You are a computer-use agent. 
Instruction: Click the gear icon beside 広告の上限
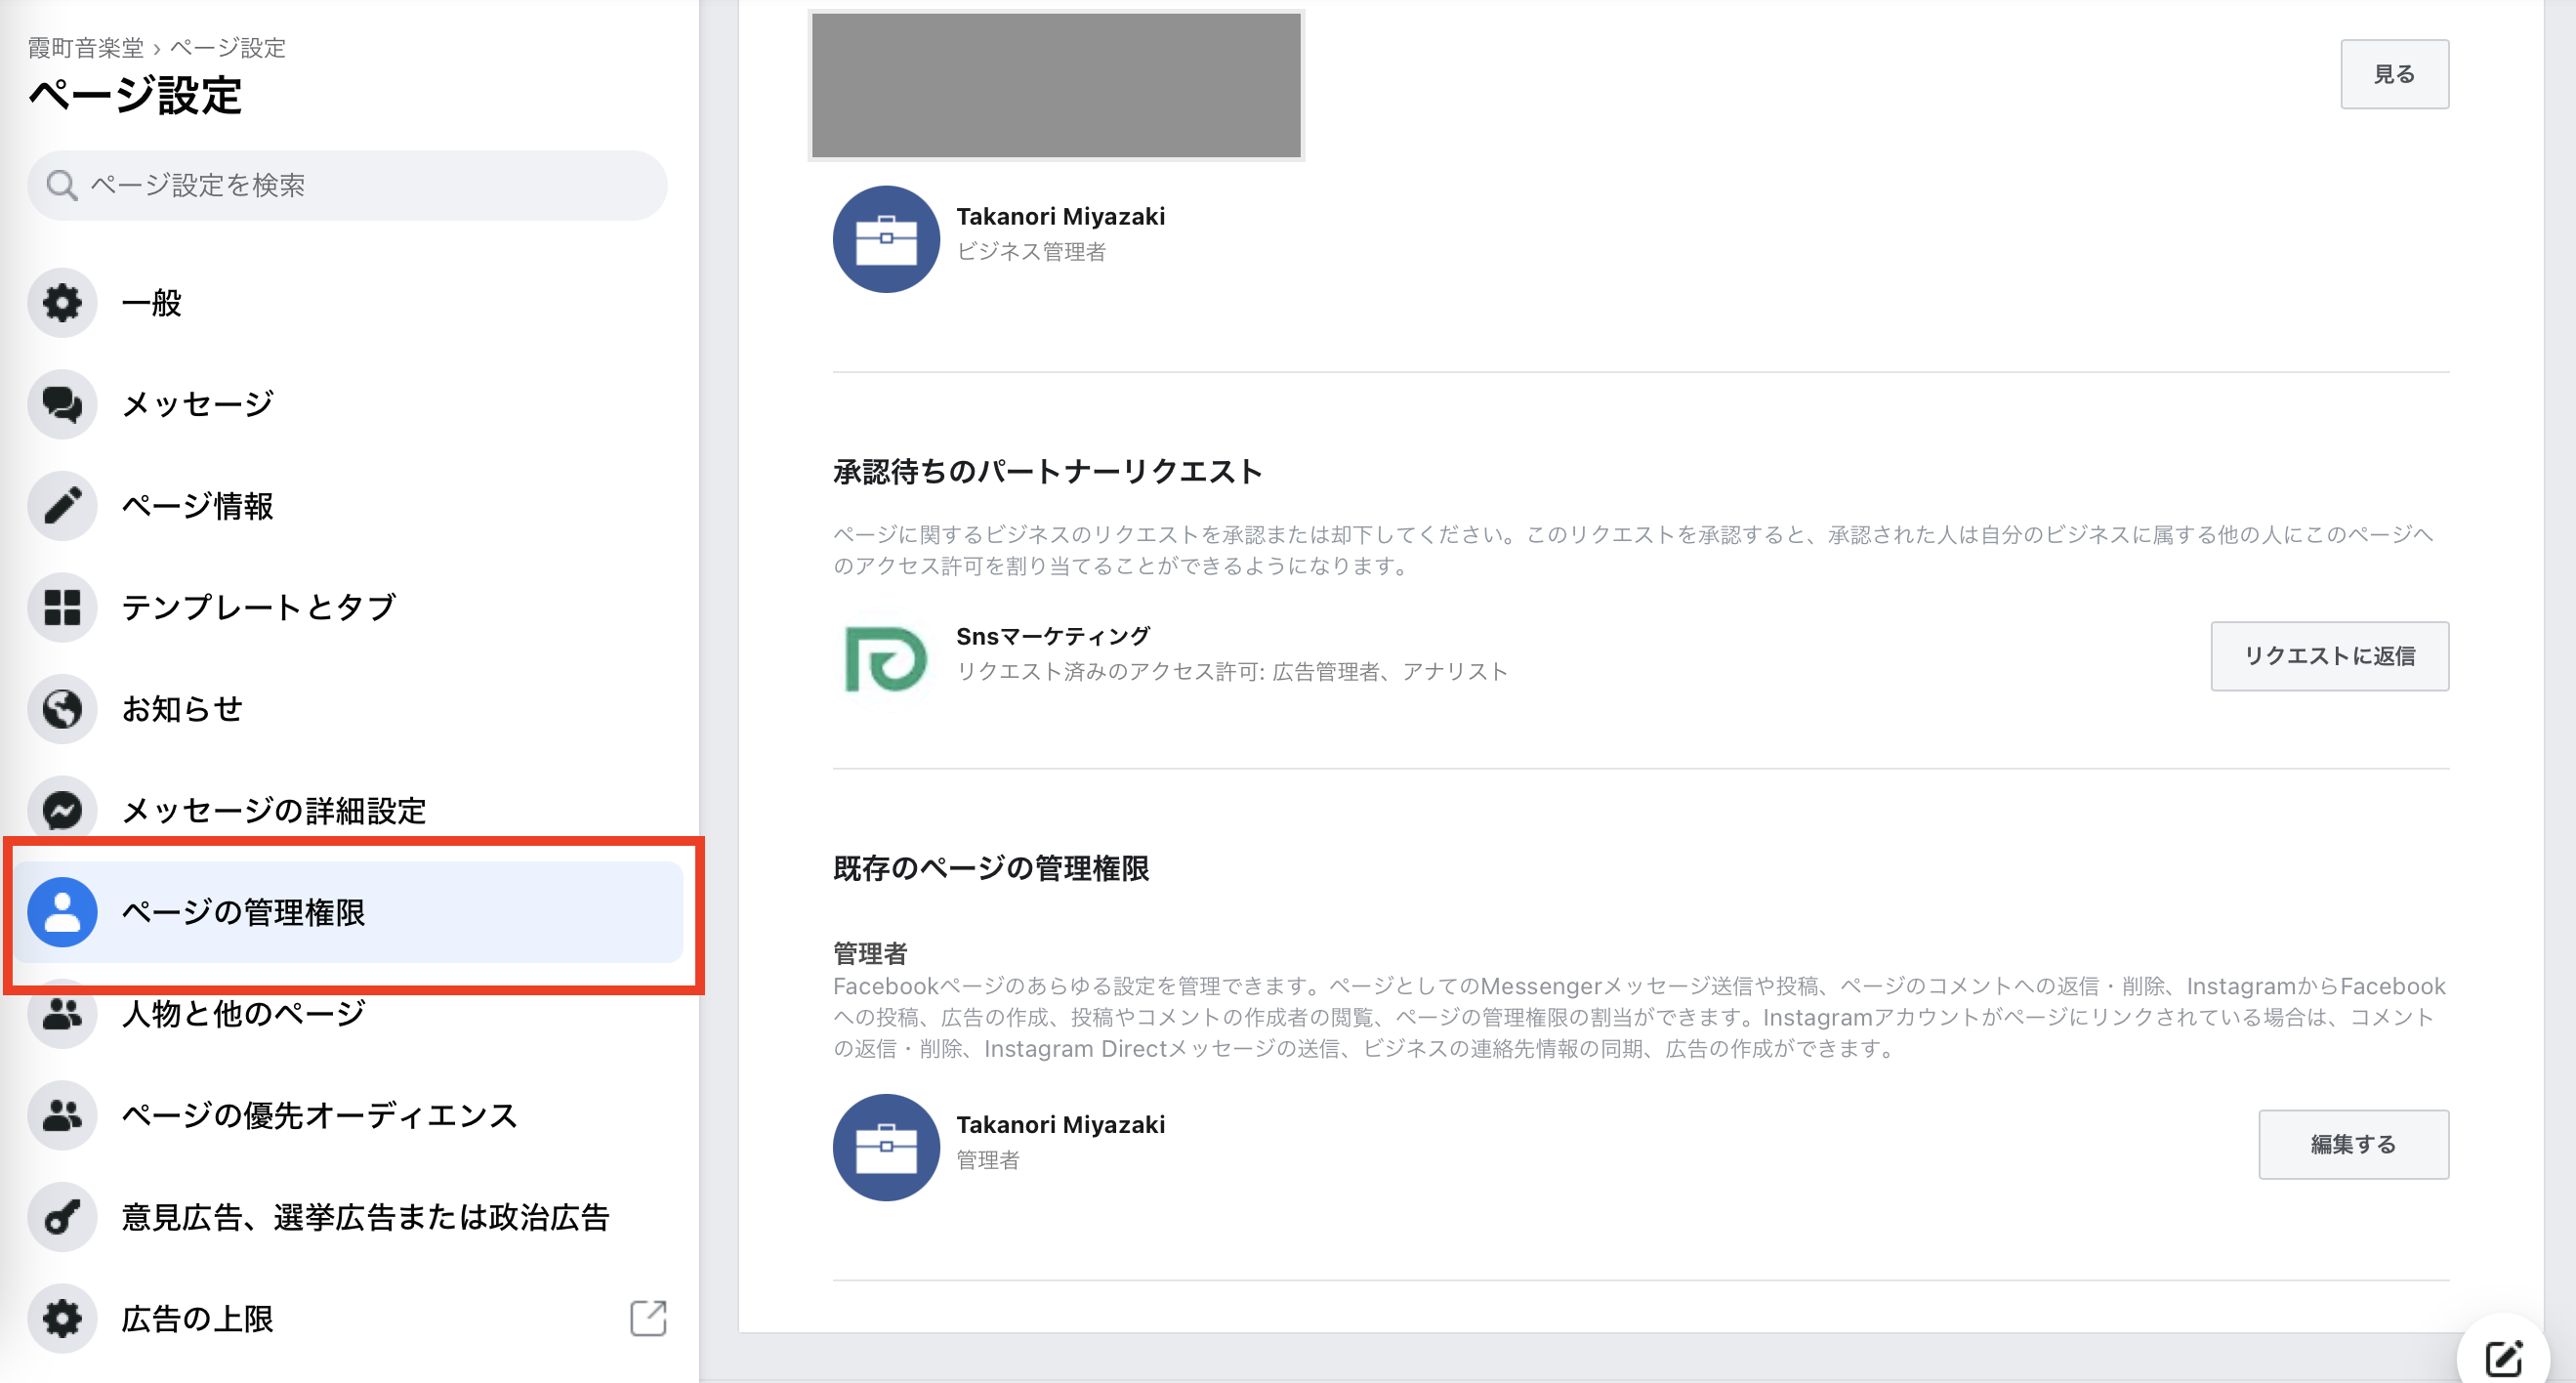coord(62,1318)
